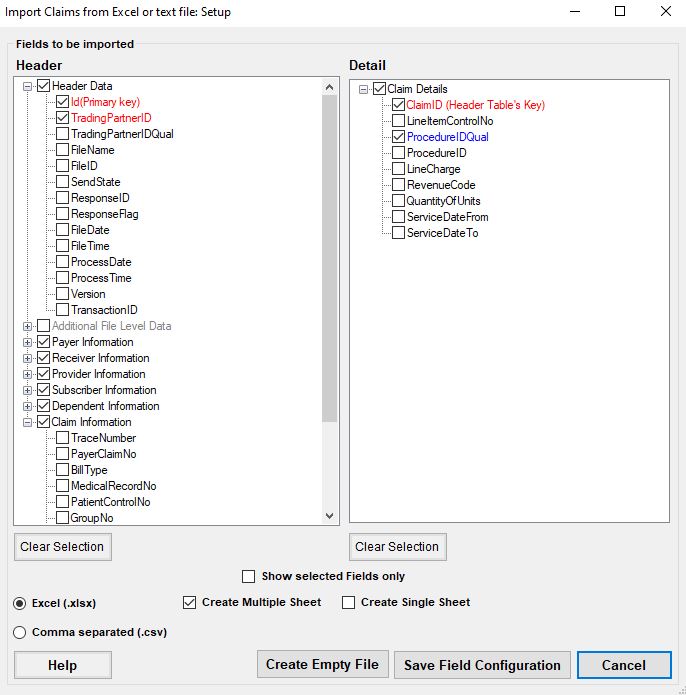This screenshot has height=695, width=686.
Task: Check the TransactionID field checkbox
Action: [62, 309]
